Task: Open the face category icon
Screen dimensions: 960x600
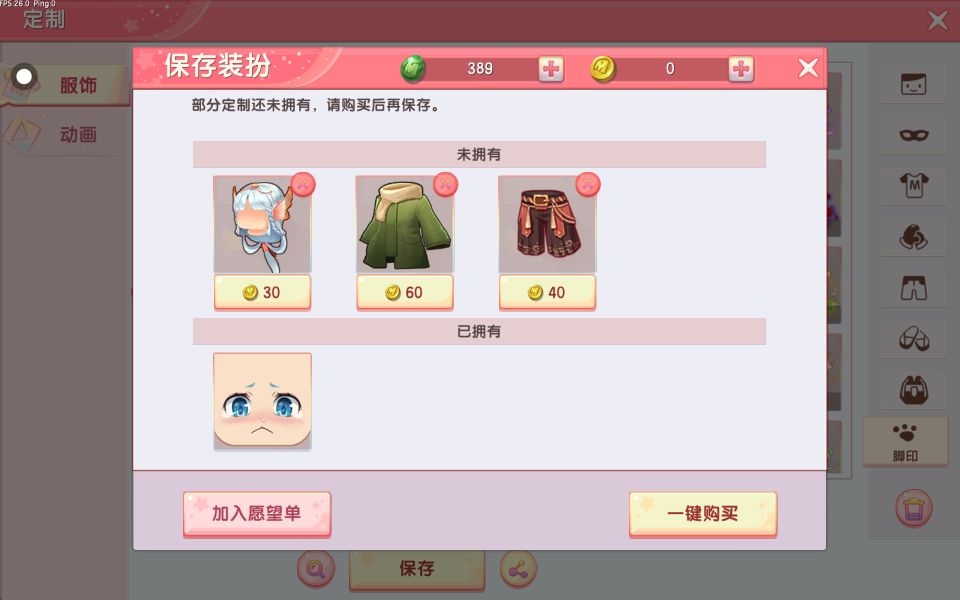Action: pyautogui.click(x=913, y=84)
